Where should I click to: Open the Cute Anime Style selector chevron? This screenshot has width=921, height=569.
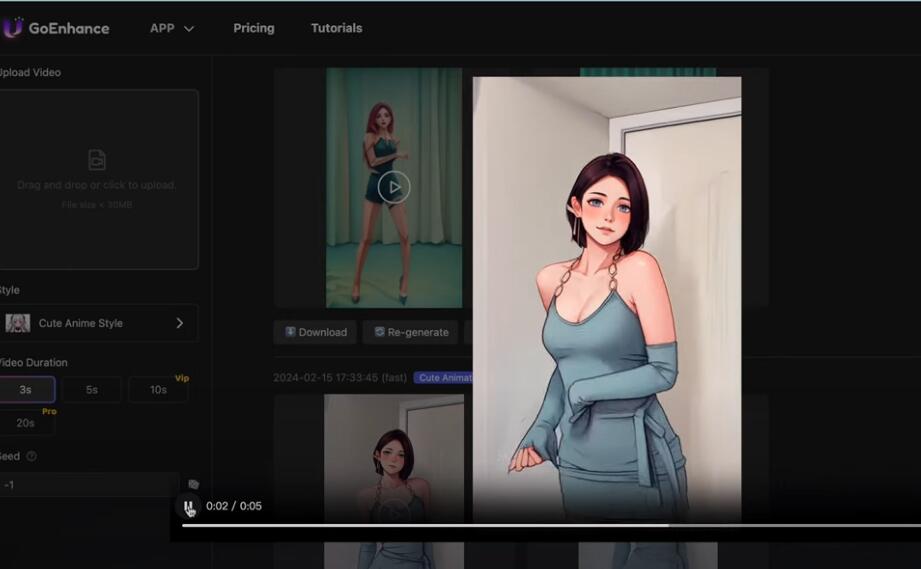[x=180, y=323]
